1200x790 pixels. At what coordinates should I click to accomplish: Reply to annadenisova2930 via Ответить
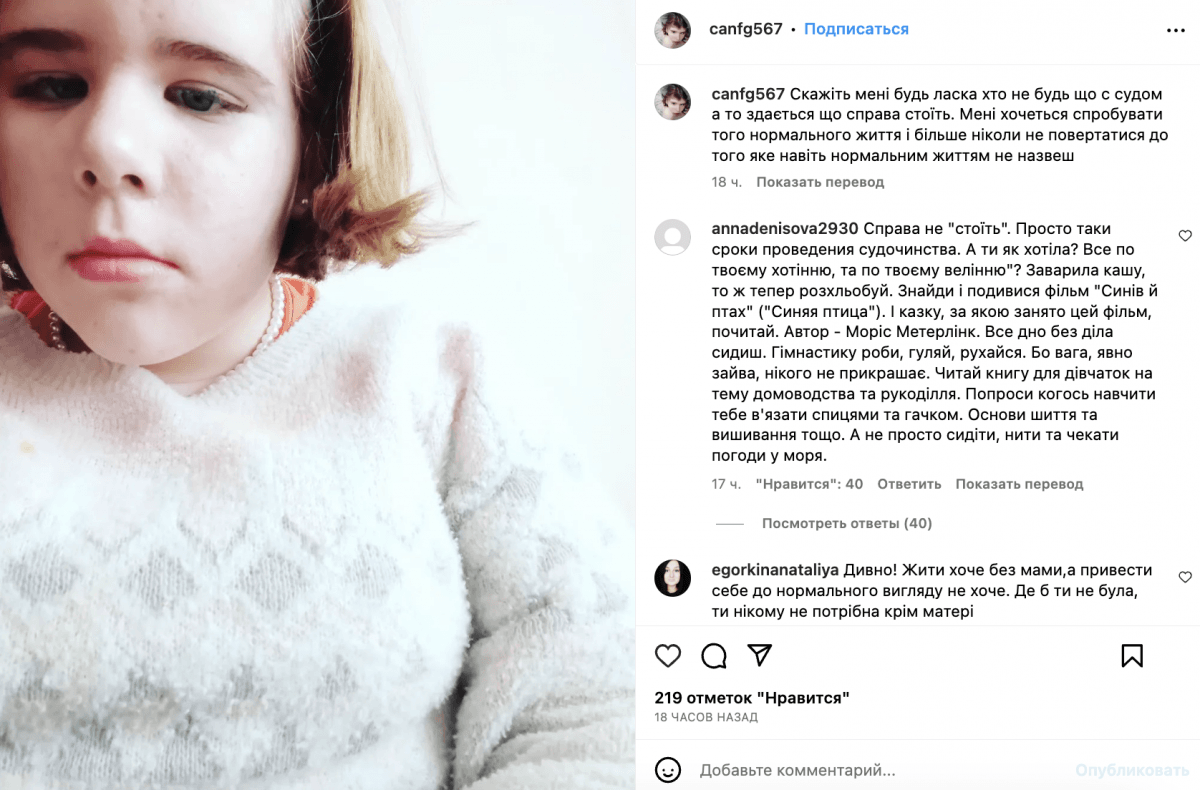(909, 484)
